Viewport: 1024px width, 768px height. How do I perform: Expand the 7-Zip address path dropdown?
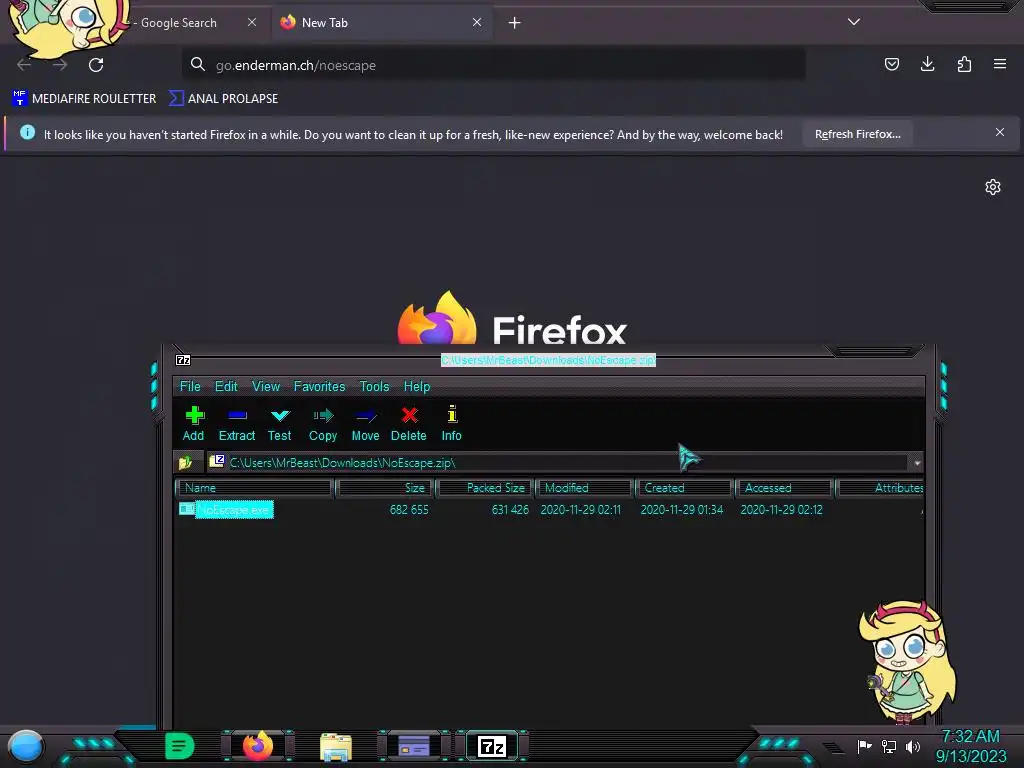[917, 463]
